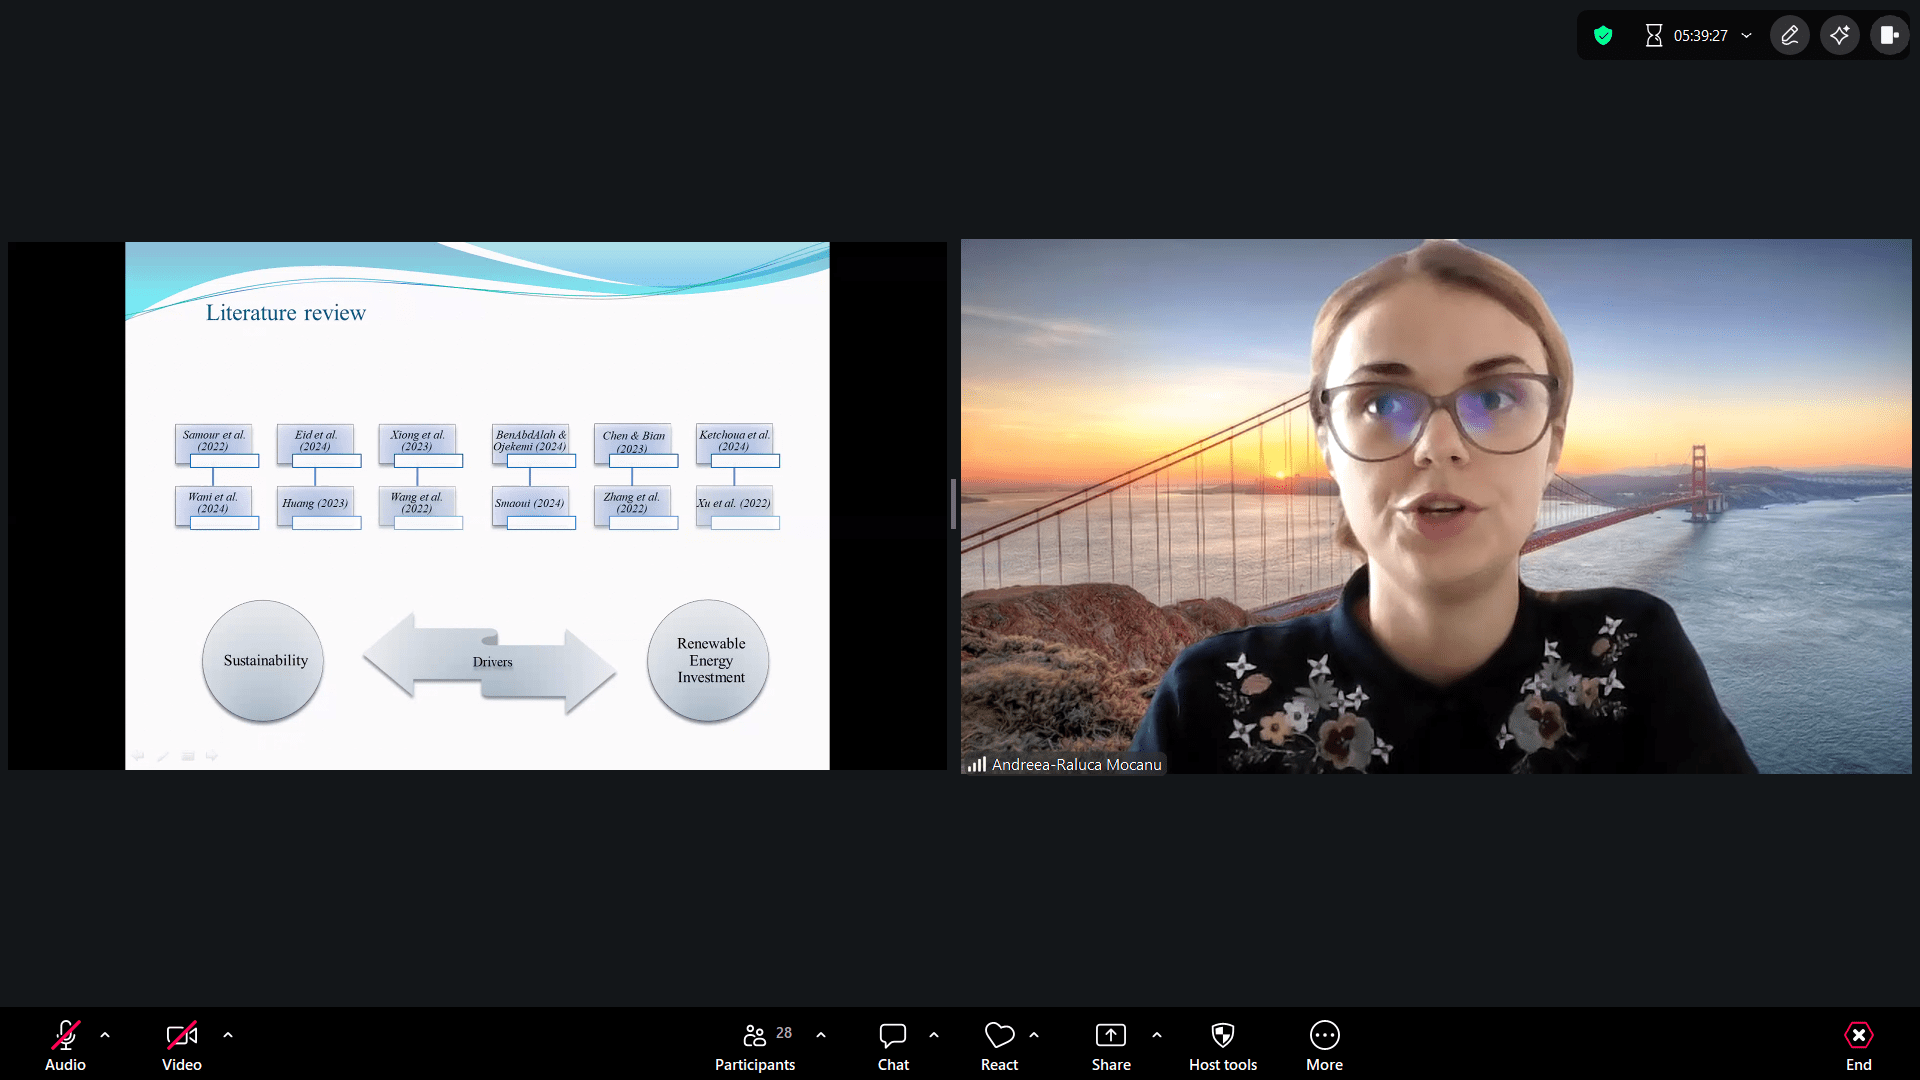
Task: Expand audio settings caret
Action: [105, 1035]
